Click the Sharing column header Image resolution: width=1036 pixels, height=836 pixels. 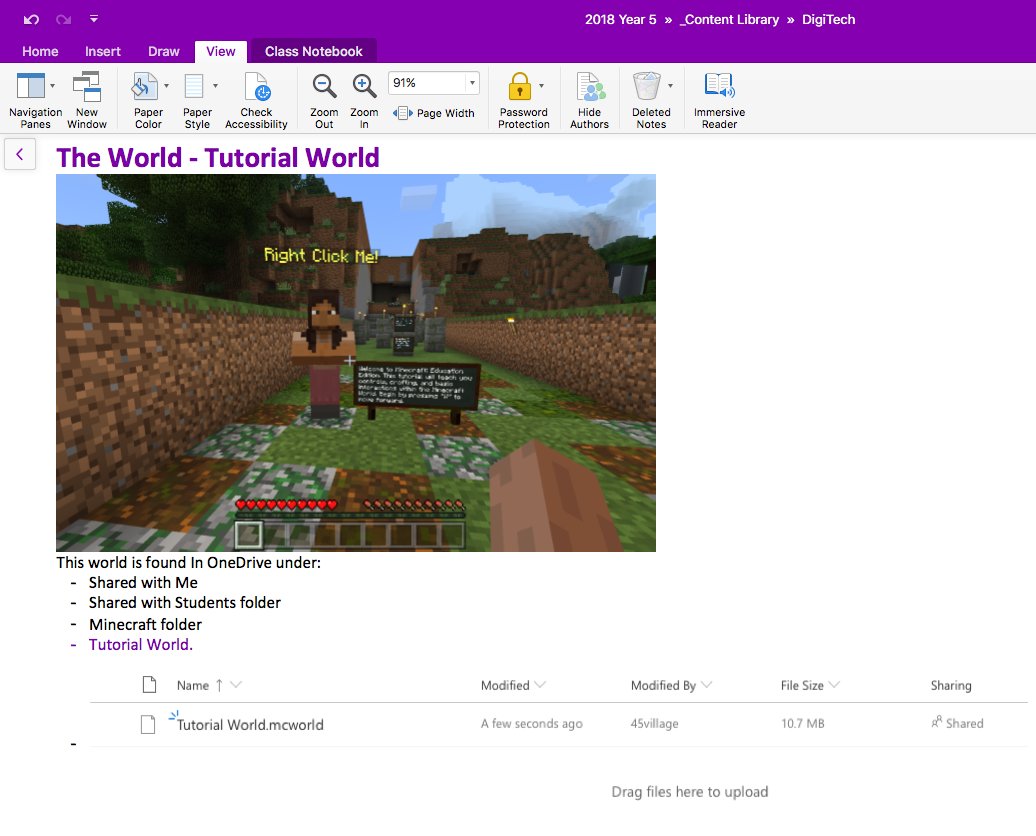(x=951, y=685)
